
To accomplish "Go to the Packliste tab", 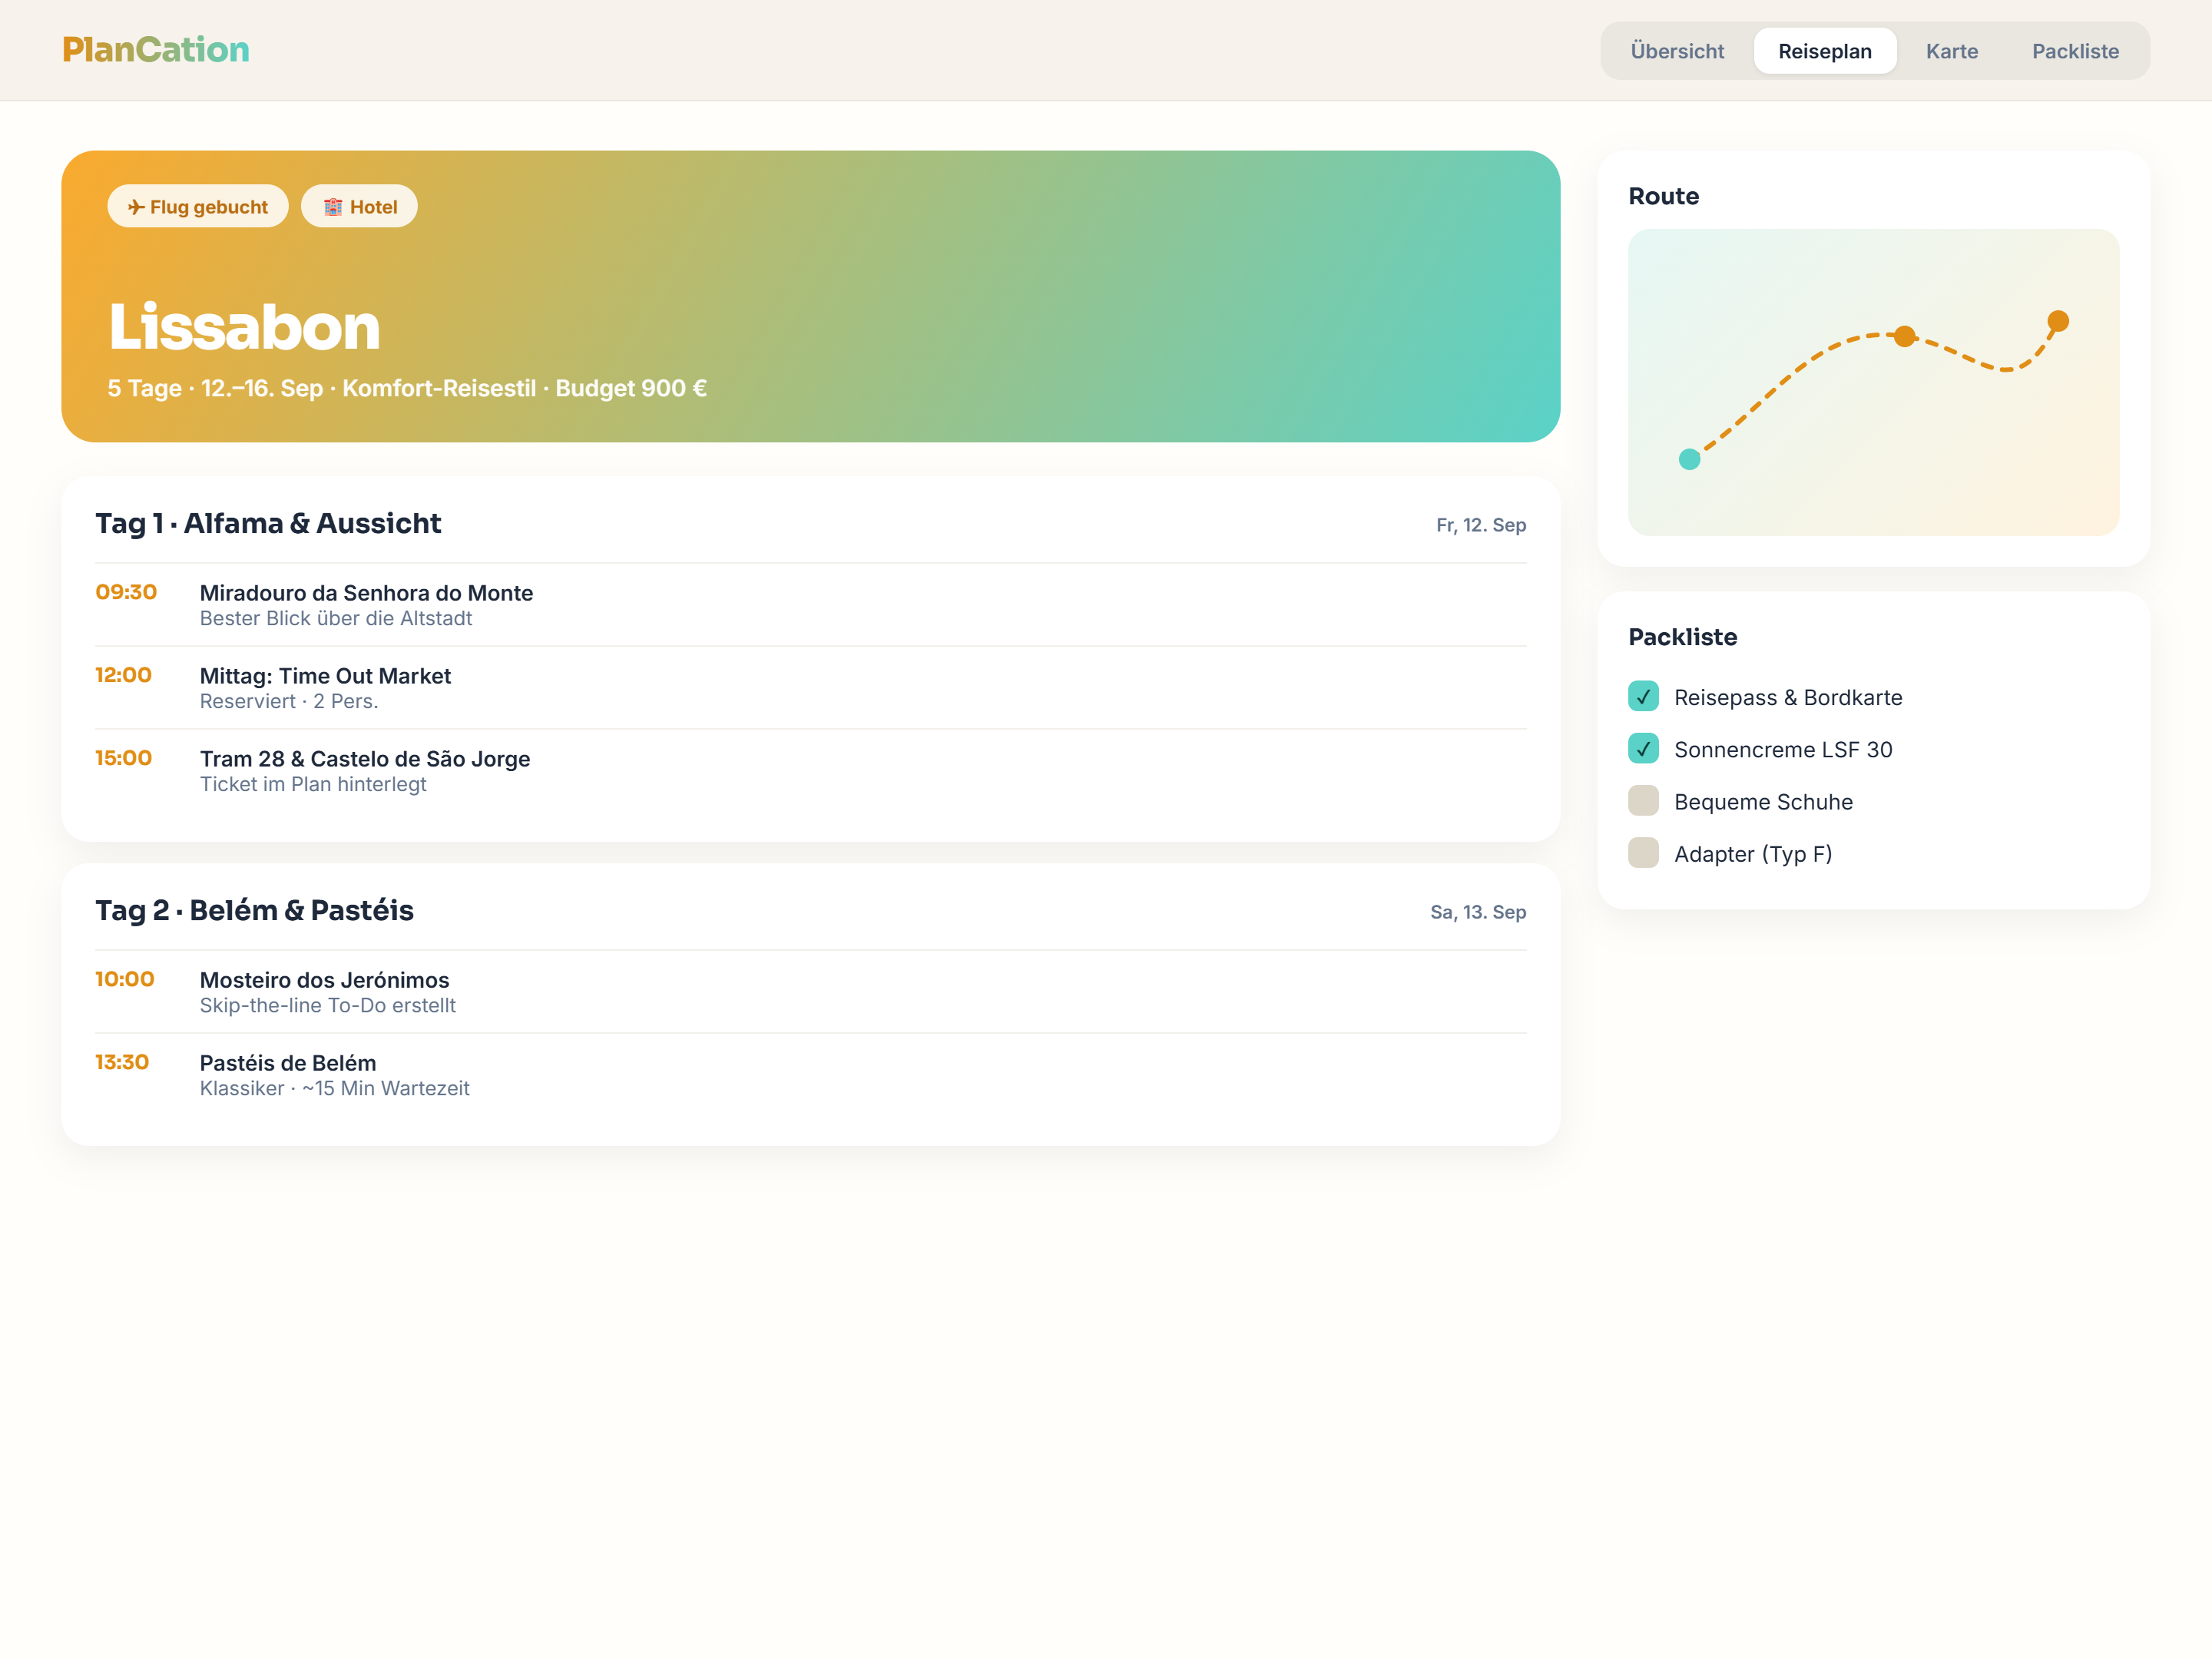I will 2075,51.
